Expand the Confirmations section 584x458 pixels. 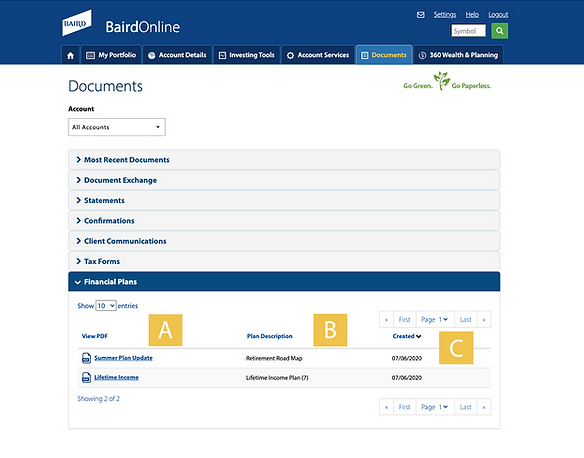pyautogui.click(x=284, y=221)
